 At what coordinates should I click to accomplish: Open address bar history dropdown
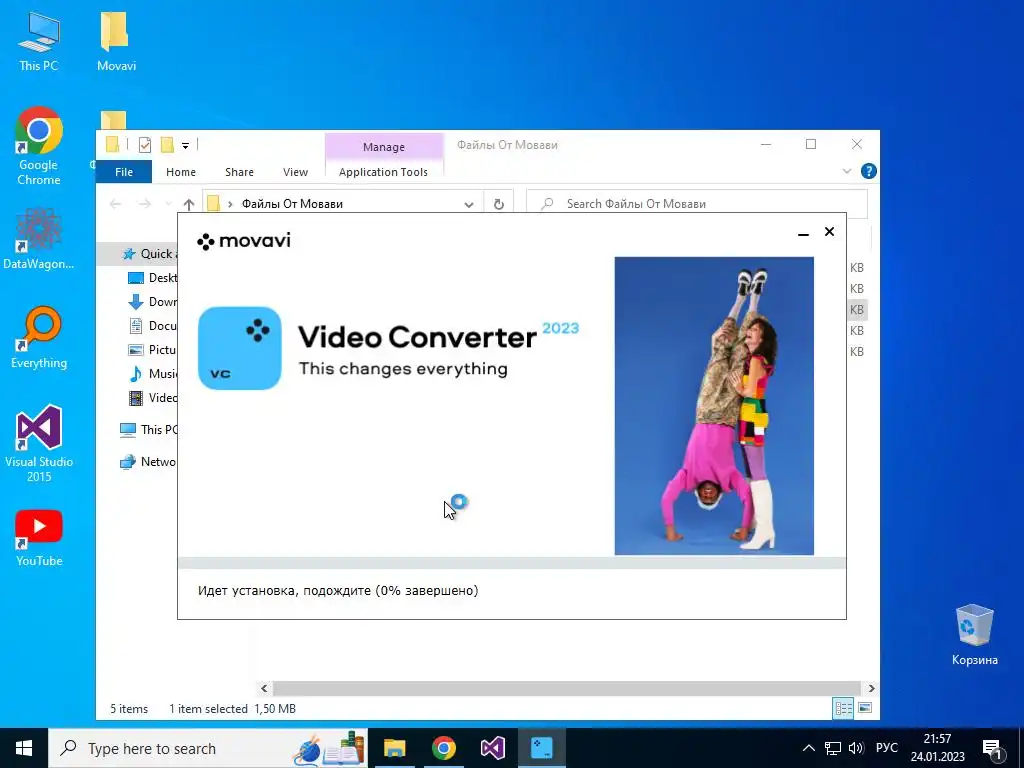pyautogui.click(x=469, y=204)
